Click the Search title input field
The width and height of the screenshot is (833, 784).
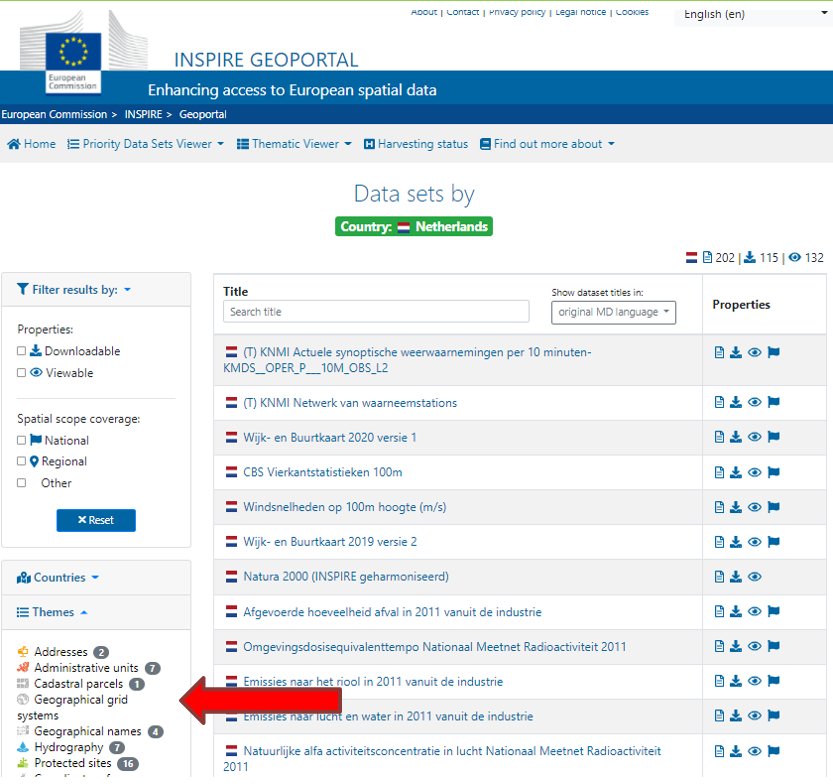tap(376, 311)
